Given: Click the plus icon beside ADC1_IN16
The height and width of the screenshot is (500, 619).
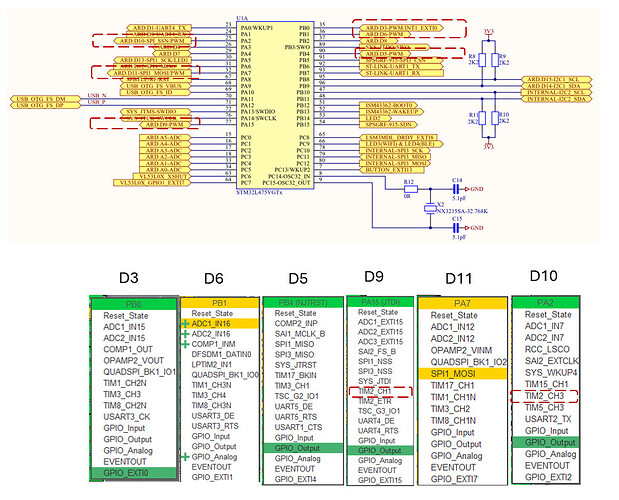Looking at the screenshot, I should click(x=186, y=324).
